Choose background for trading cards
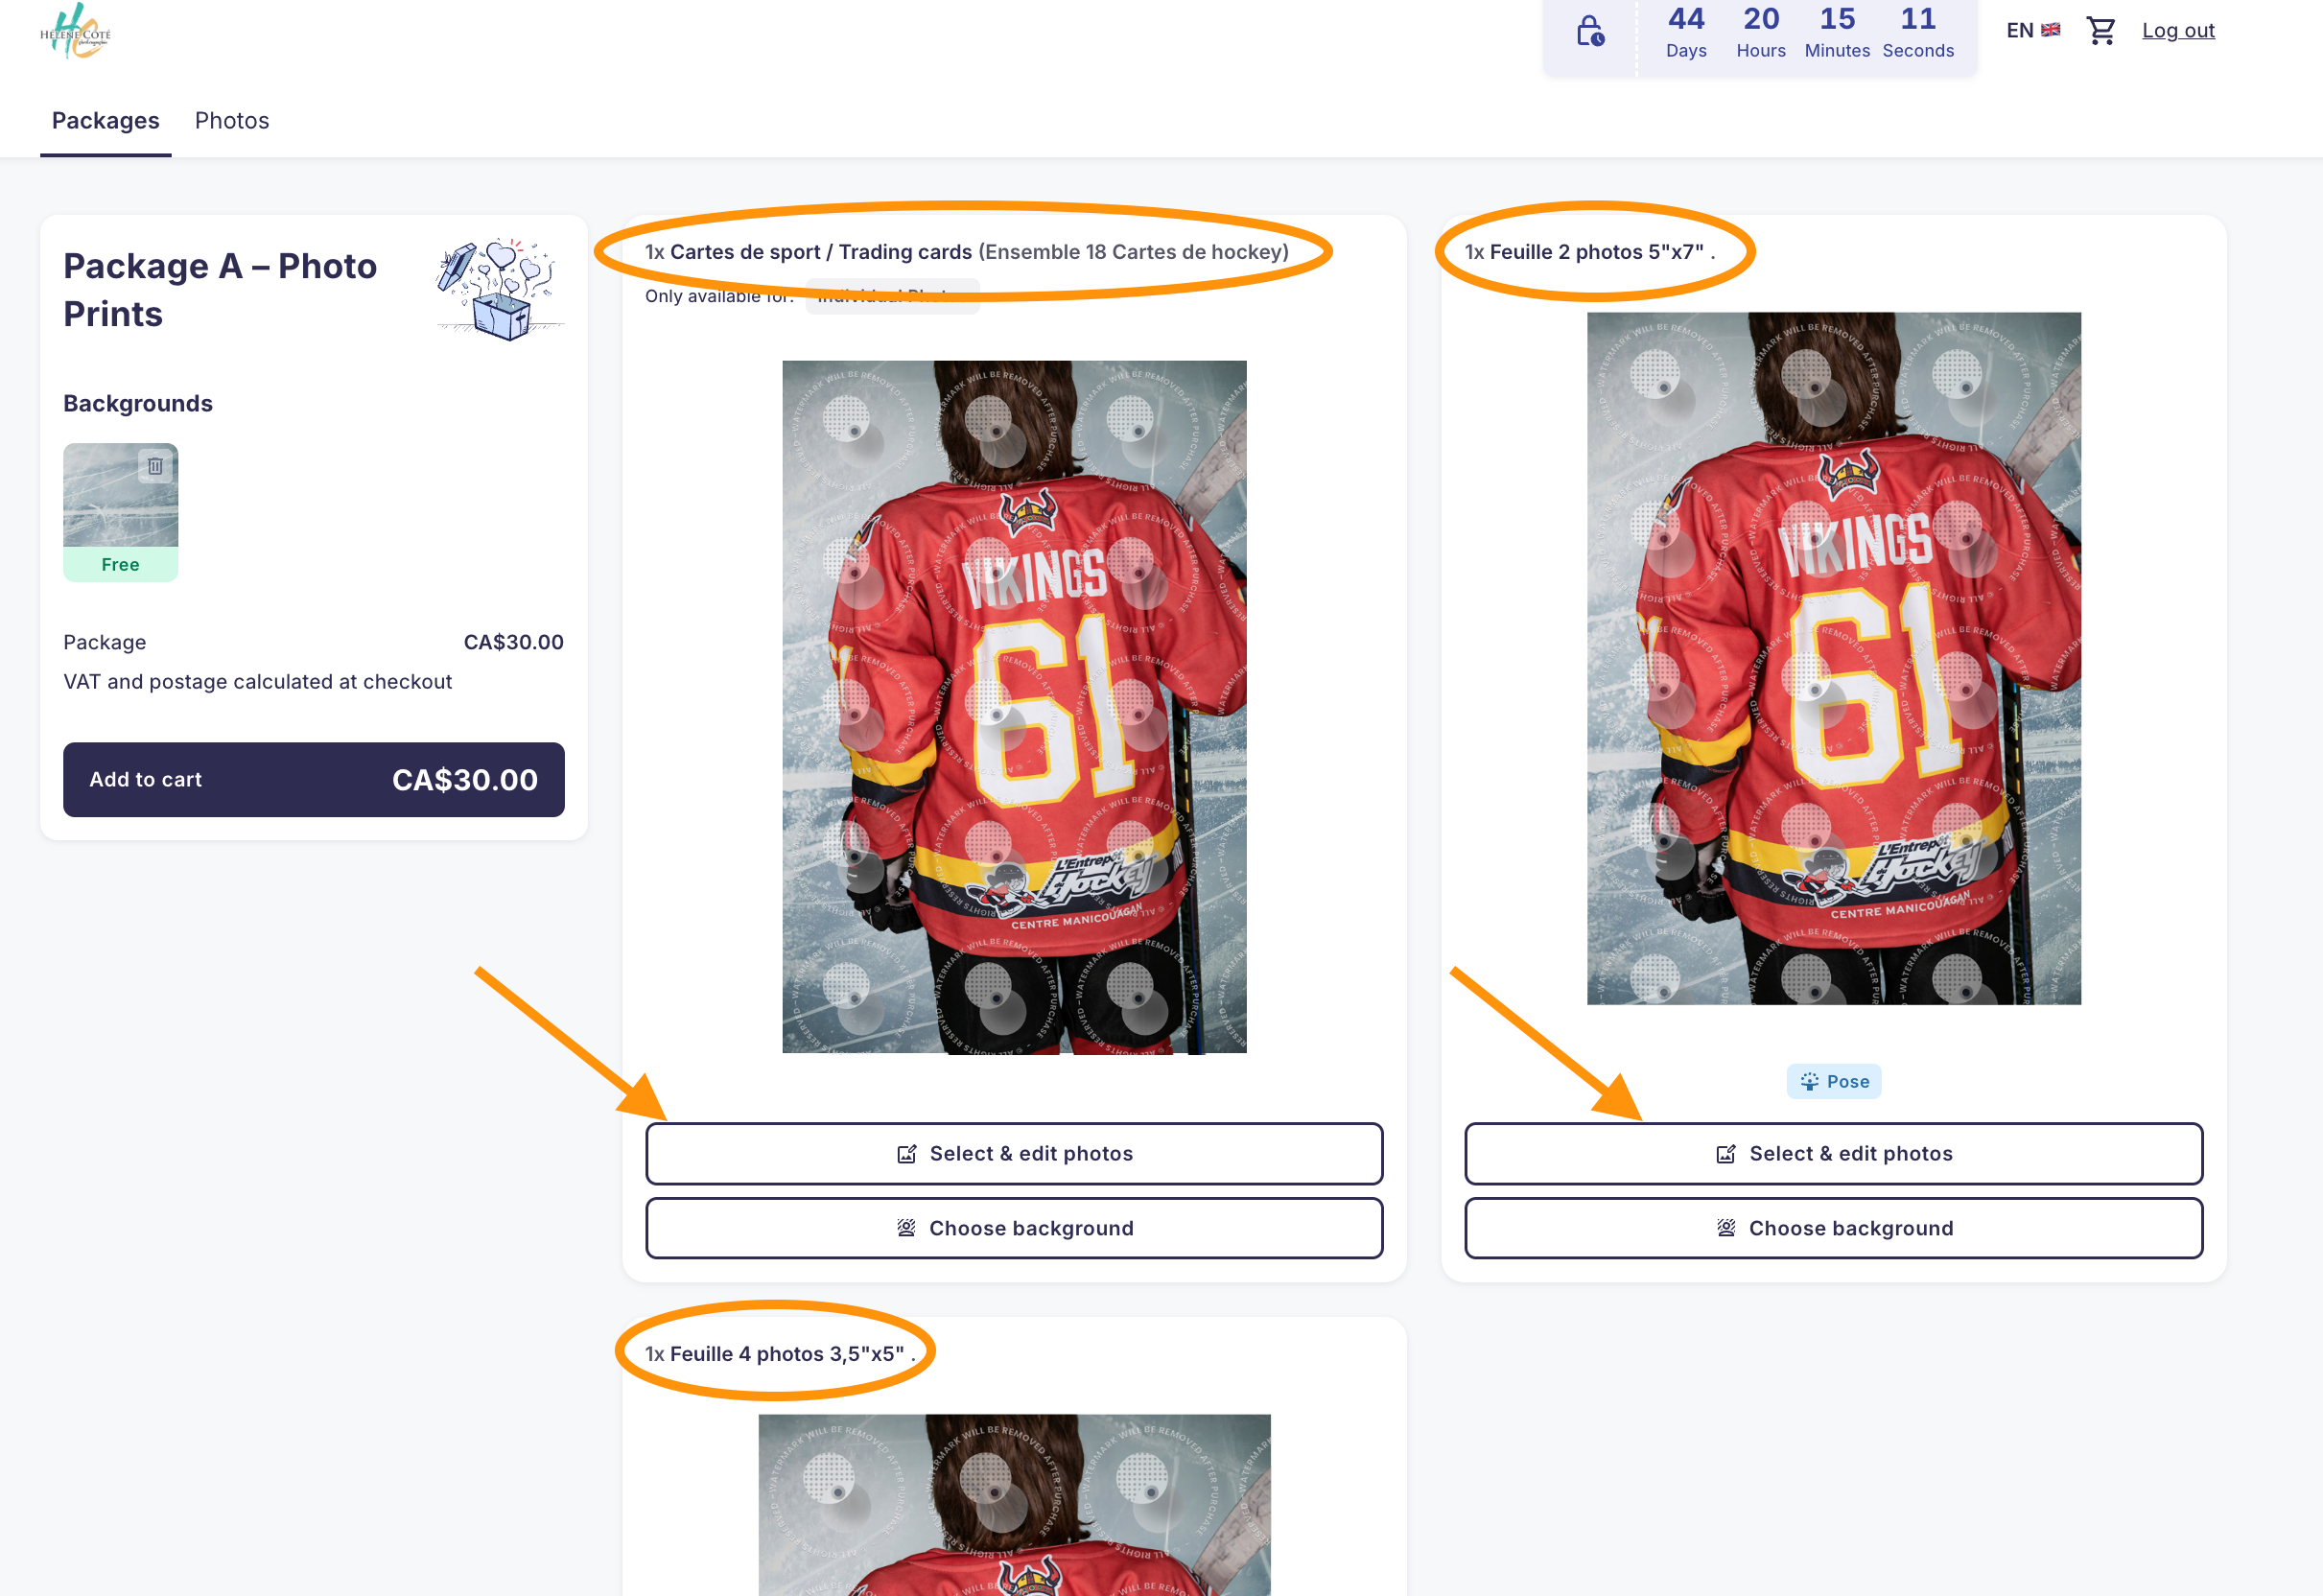Viewport: 2323px width, 1596px height. [1014, 1228]
